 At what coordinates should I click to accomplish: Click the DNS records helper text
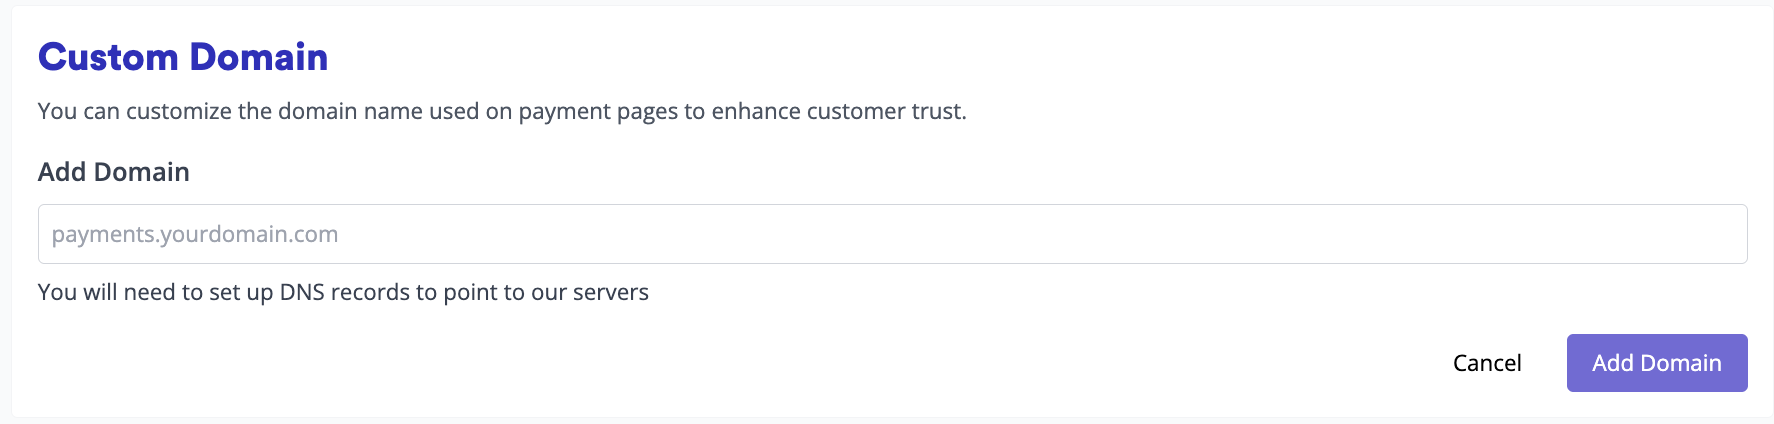343,292
